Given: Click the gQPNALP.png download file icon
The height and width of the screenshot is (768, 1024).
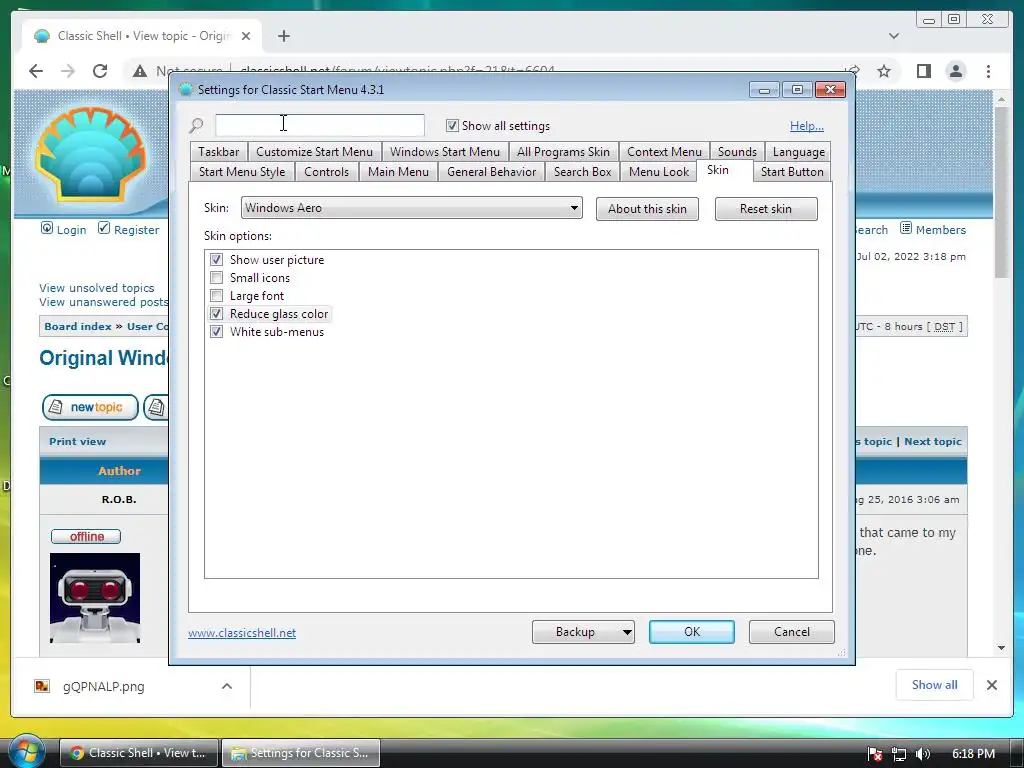Looking at the screenshot, I should [42, 686].
